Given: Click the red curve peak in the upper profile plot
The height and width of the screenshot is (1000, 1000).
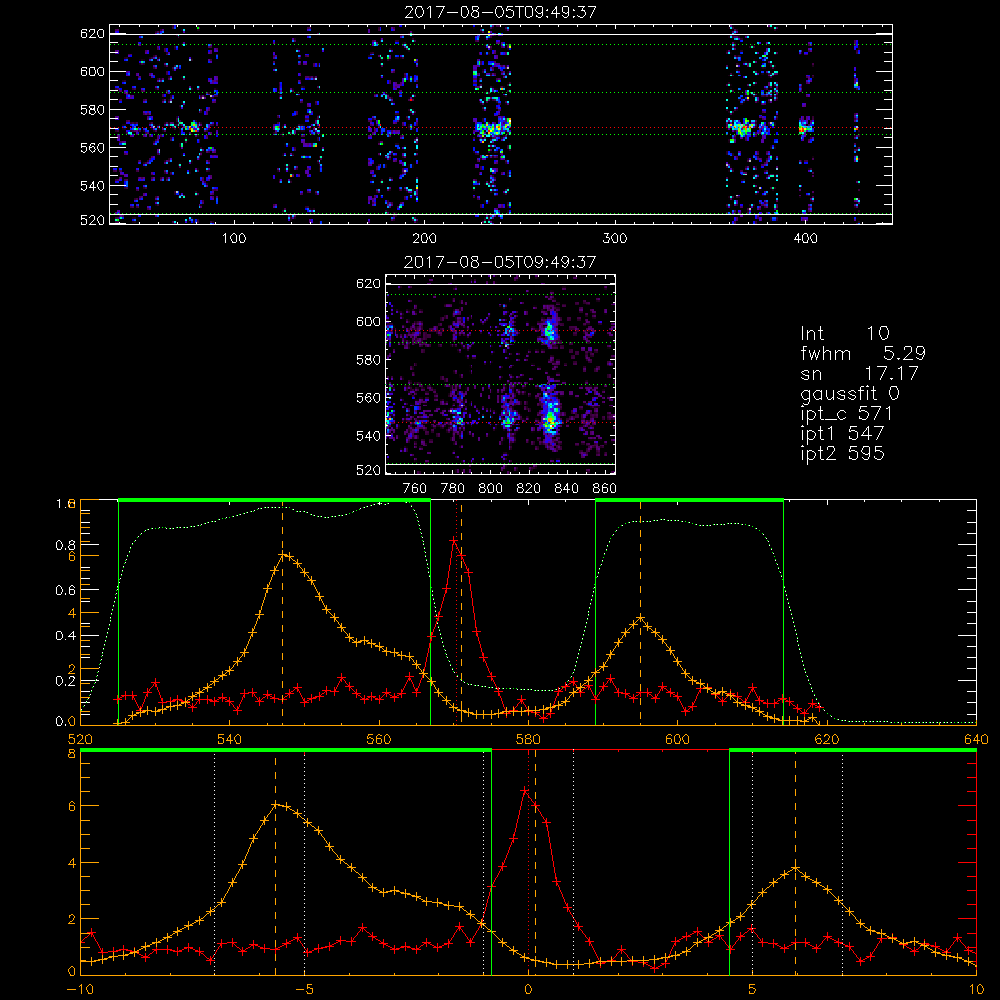Looking at the screenshot, I should coord(453,540).
